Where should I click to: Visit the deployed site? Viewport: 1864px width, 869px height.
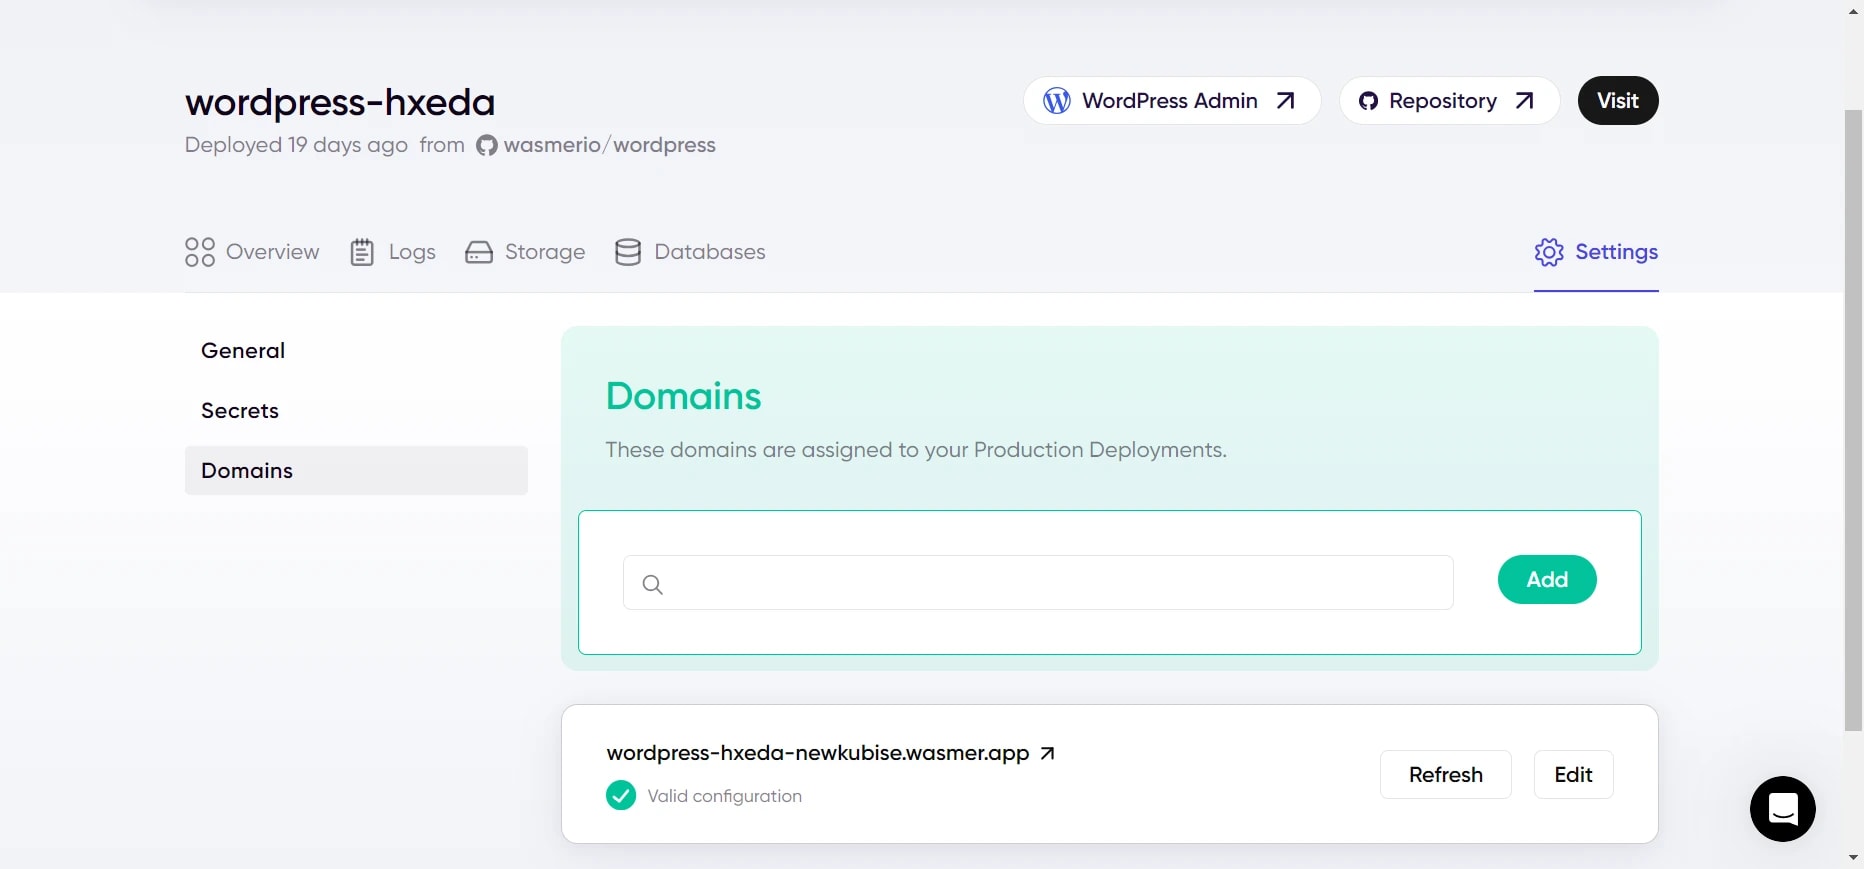coord(1617,101)
